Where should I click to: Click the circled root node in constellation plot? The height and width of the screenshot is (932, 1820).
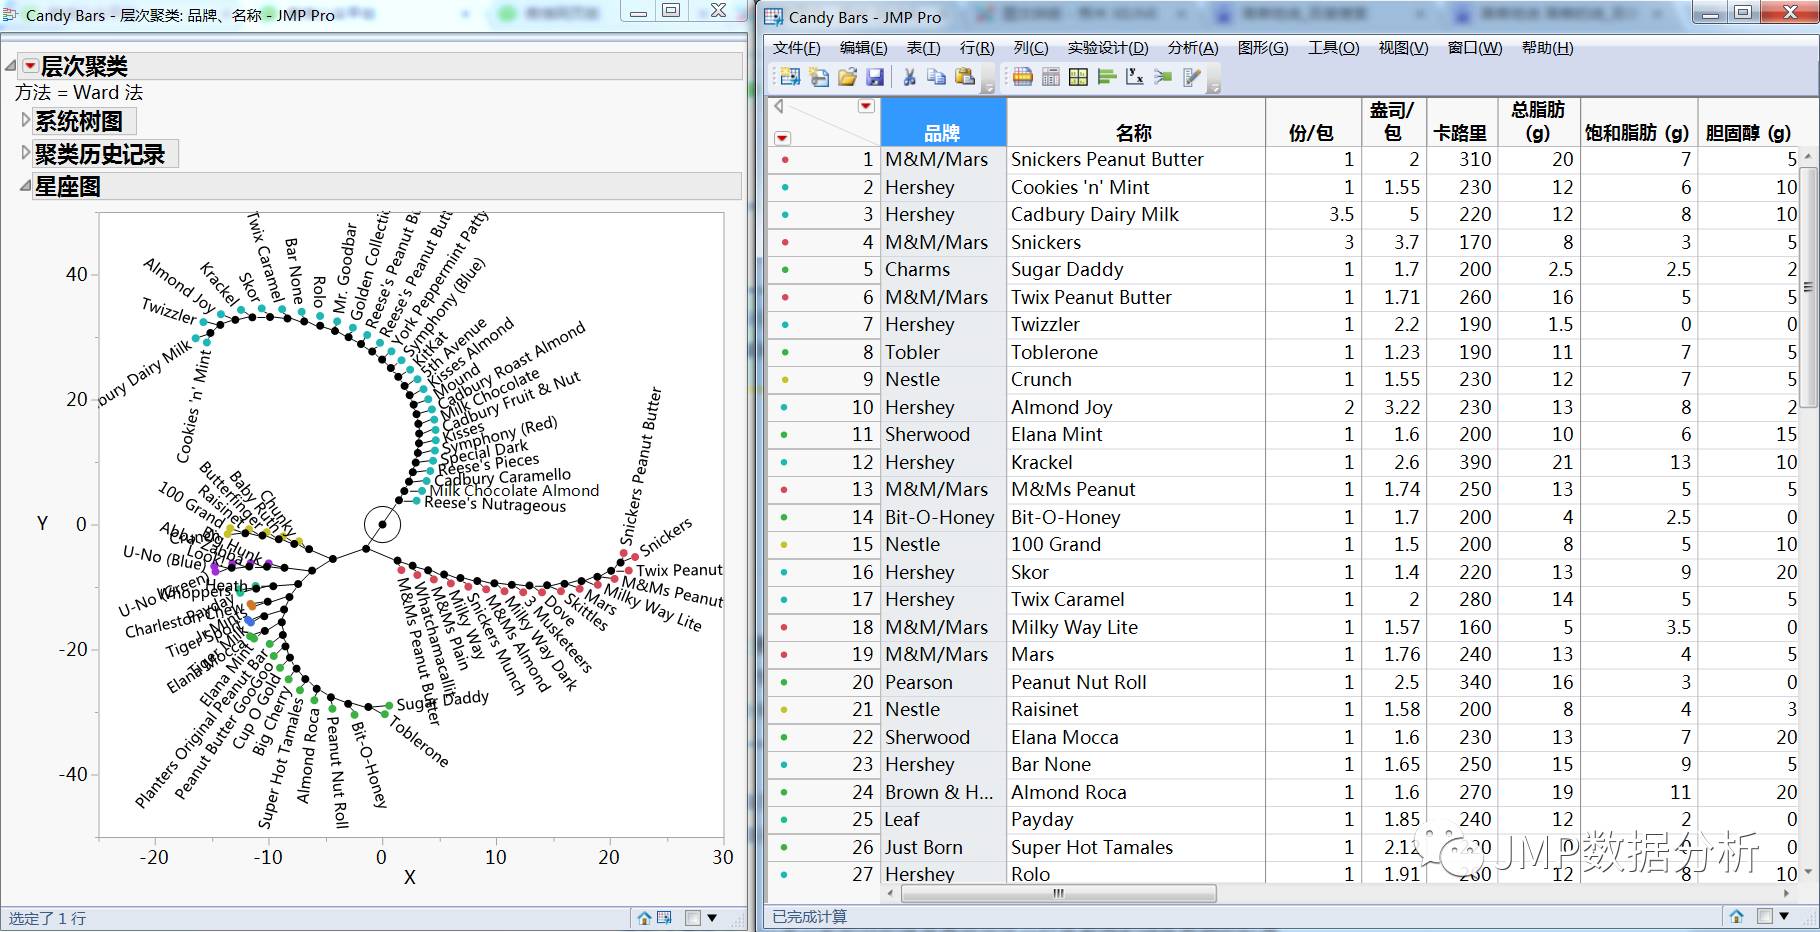(382, 524)
